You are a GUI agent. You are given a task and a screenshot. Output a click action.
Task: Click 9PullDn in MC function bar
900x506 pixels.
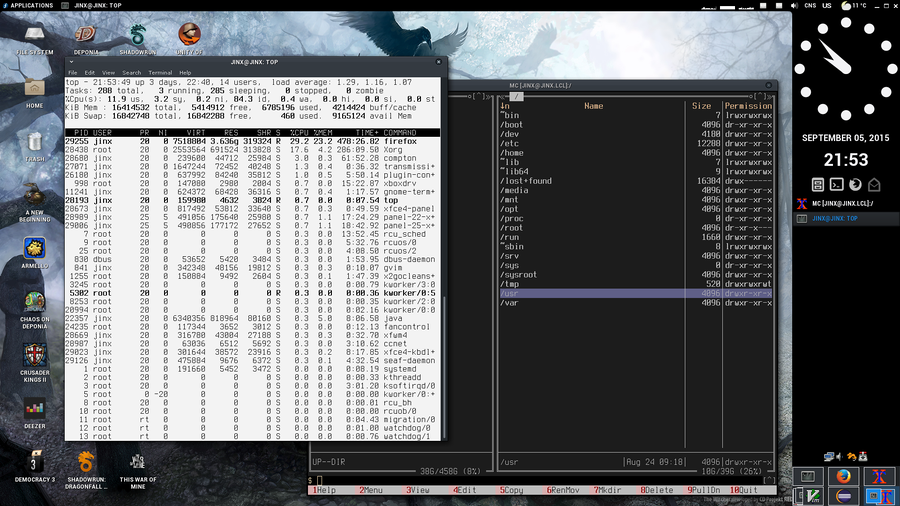tap(704, 491)
